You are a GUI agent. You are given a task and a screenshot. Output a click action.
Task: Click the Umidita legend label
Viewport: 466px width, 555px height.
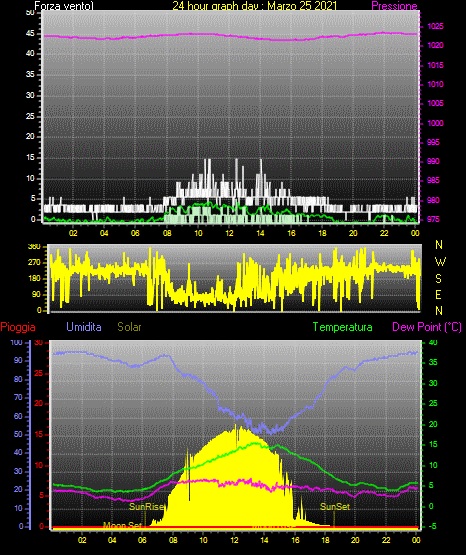(x=84, y=327)
